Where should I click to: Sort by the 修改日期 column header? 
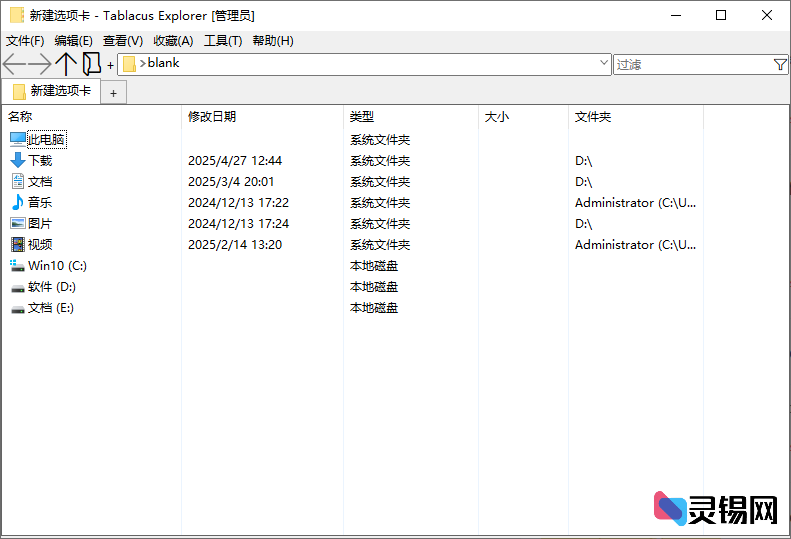262,117
